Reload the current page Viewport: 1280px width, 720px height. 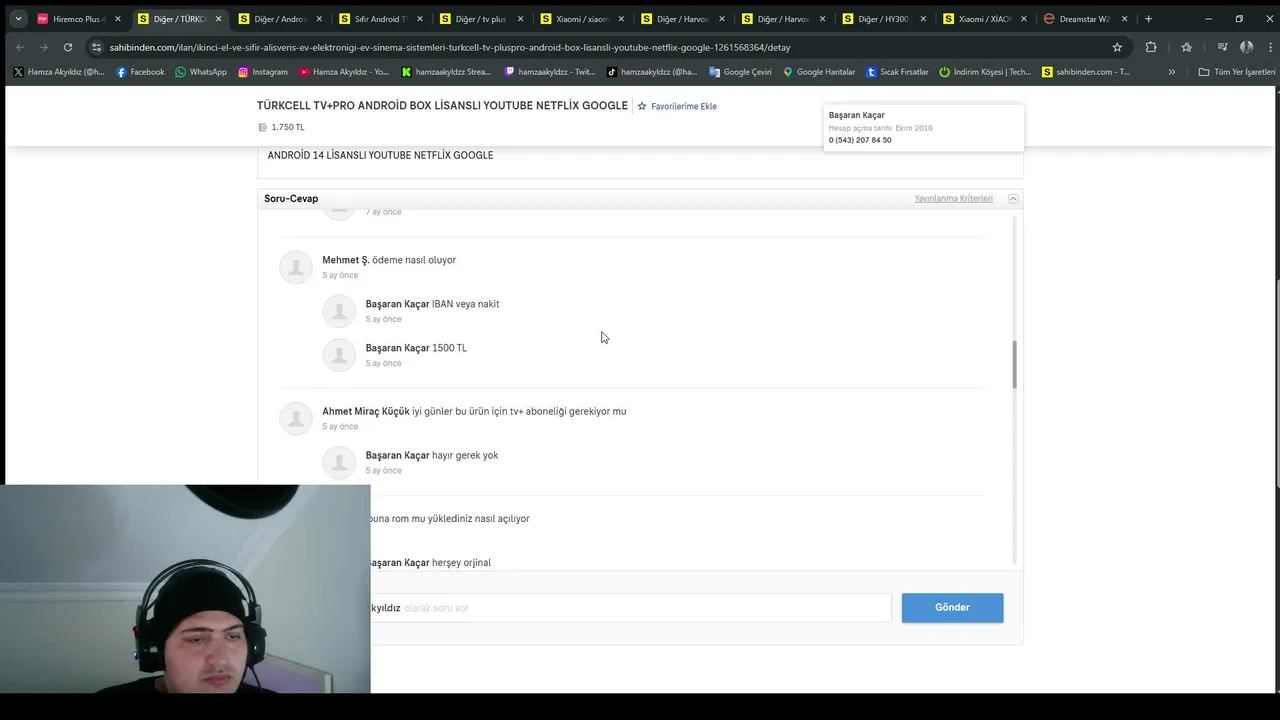[x=68, y=47]
